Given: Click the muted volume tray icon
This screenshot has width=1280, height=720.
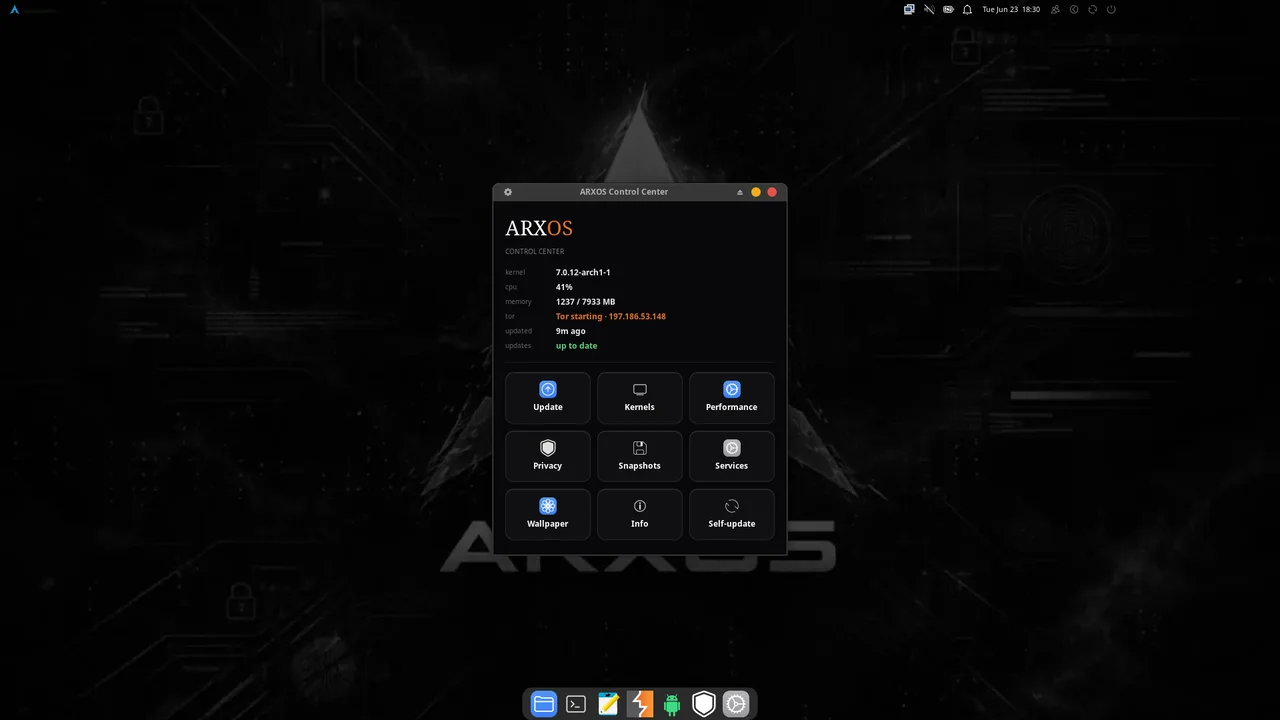Looking at the screenshot, I should click(929, 9).
